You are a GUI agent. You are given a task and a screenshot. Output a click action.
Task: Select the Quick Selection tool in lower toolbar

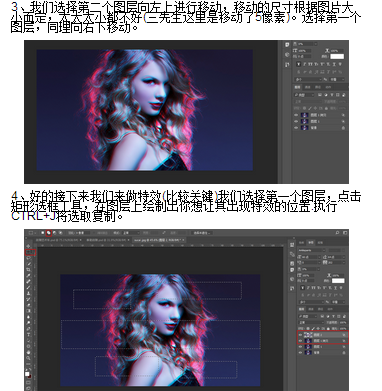29,264
